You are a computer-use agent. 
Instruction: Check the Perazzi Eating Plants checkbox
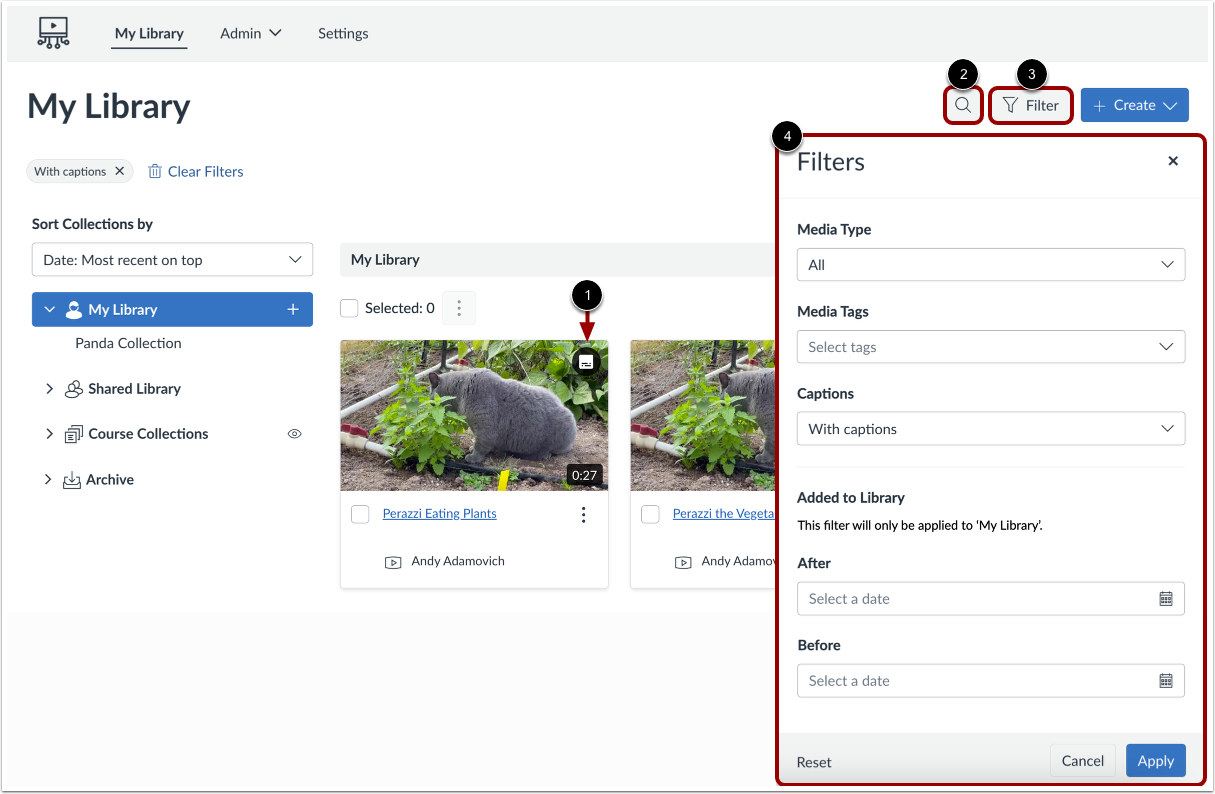360,514
